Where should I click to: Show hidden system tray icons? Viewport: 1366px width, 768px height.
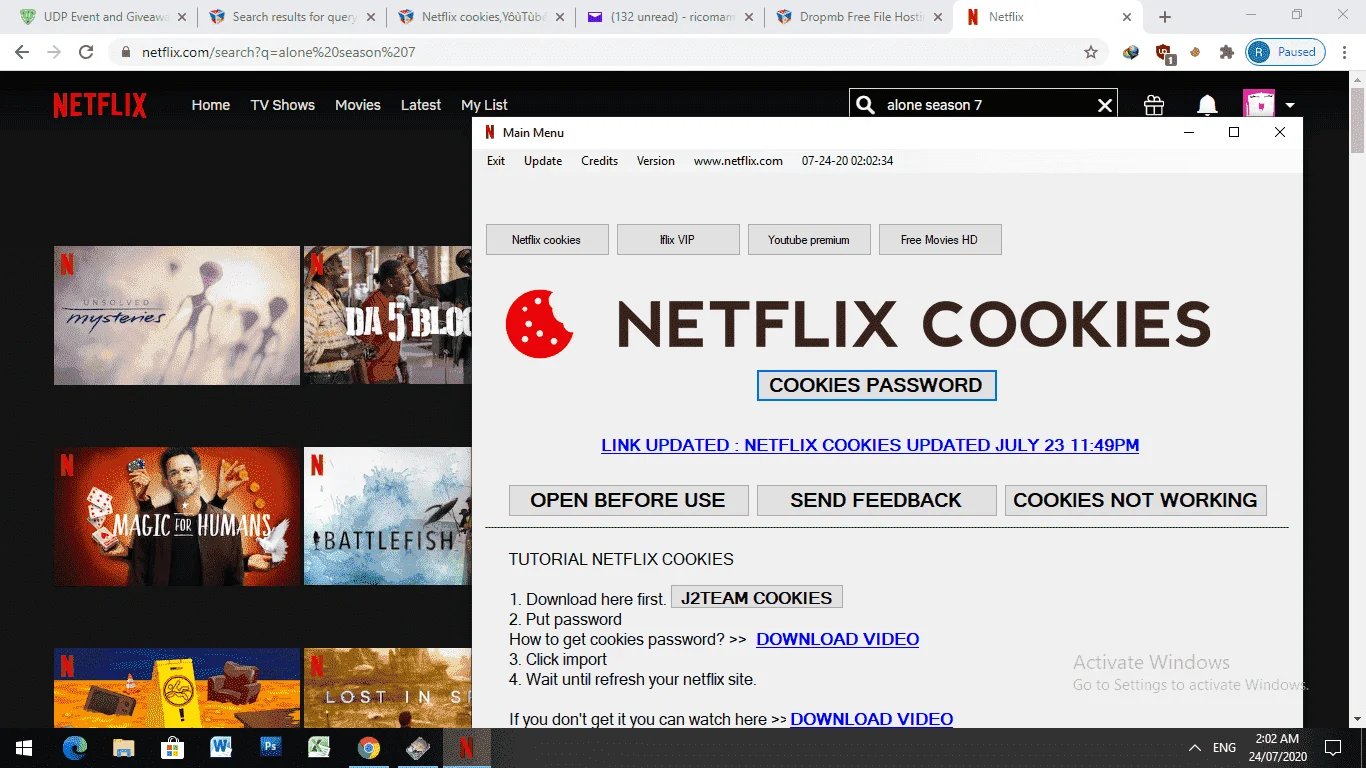pyautogui.click(x=1194, y=748)
